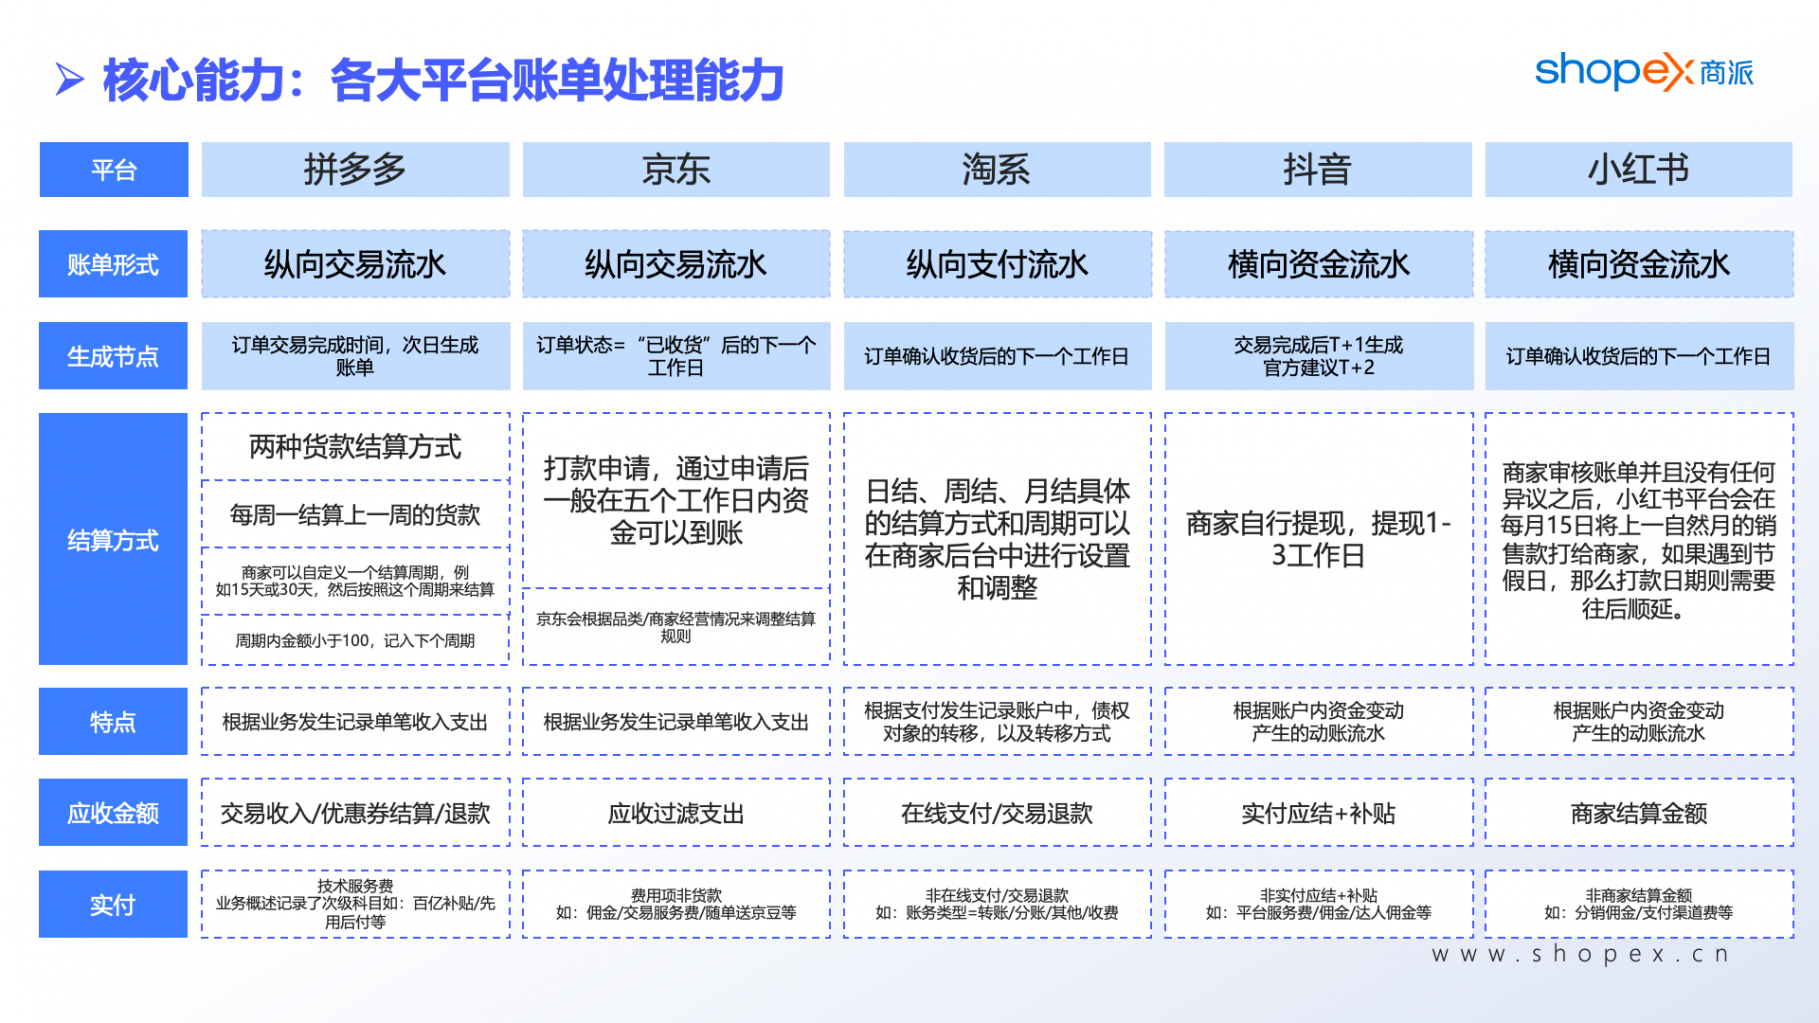Click 每周一结算上一周的货款 cell
The height and width of the screenshot is (1023, 1819).
(x=355, y=514)
